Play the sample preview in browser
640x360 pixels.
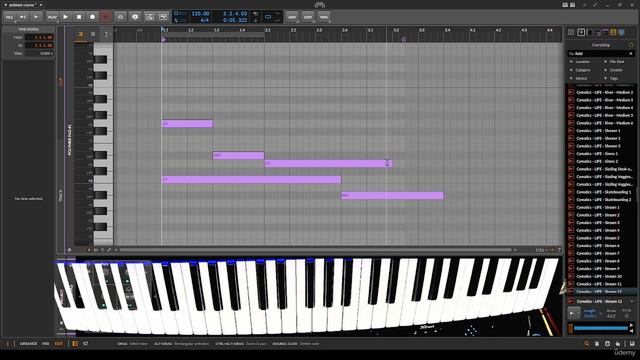[573, 313]
